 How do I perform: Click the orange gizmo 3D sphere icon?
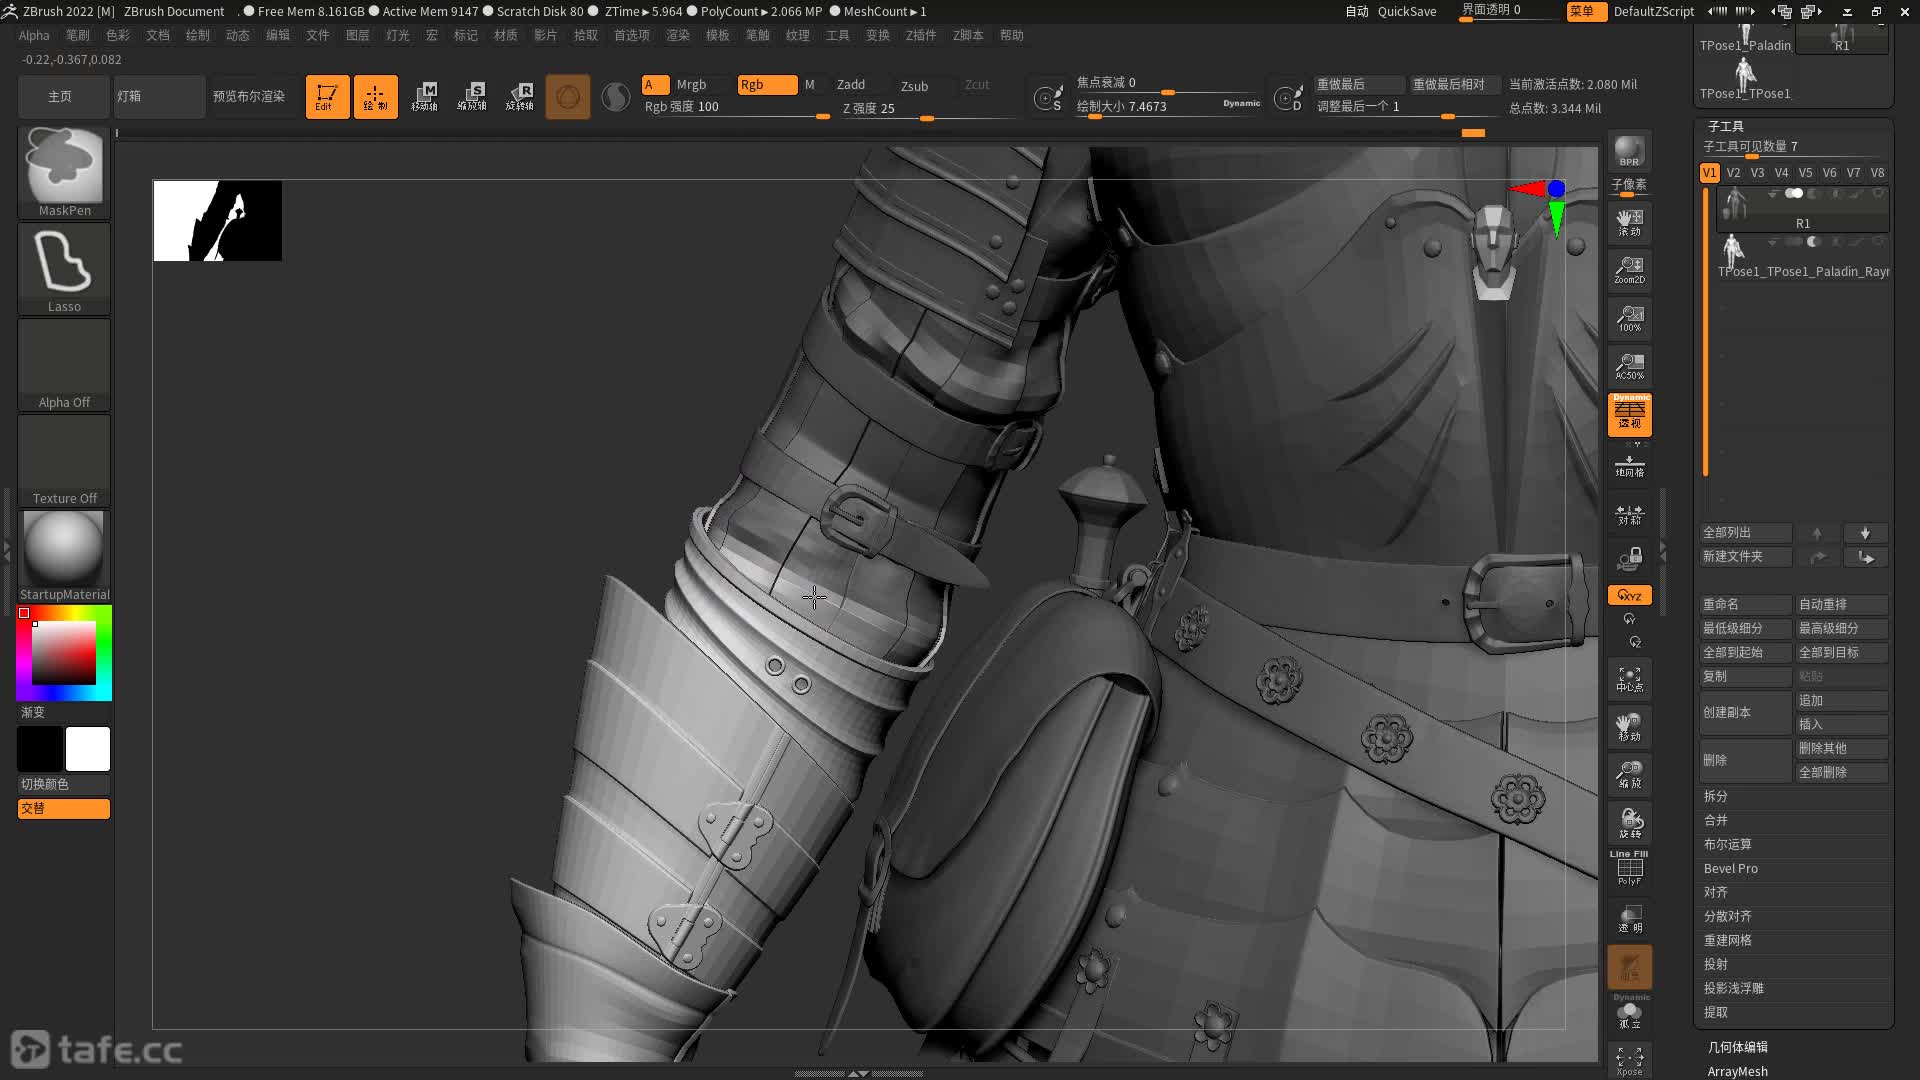(x=568, y=97)
